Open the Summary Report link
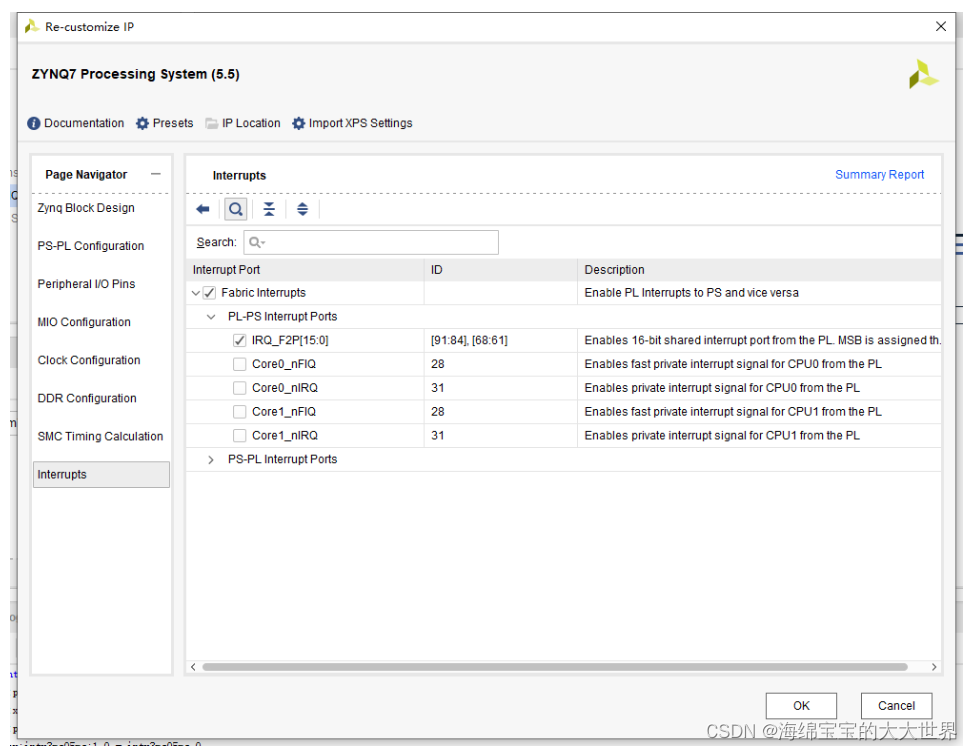Screen dimensions: 972x750 [879, 175]
